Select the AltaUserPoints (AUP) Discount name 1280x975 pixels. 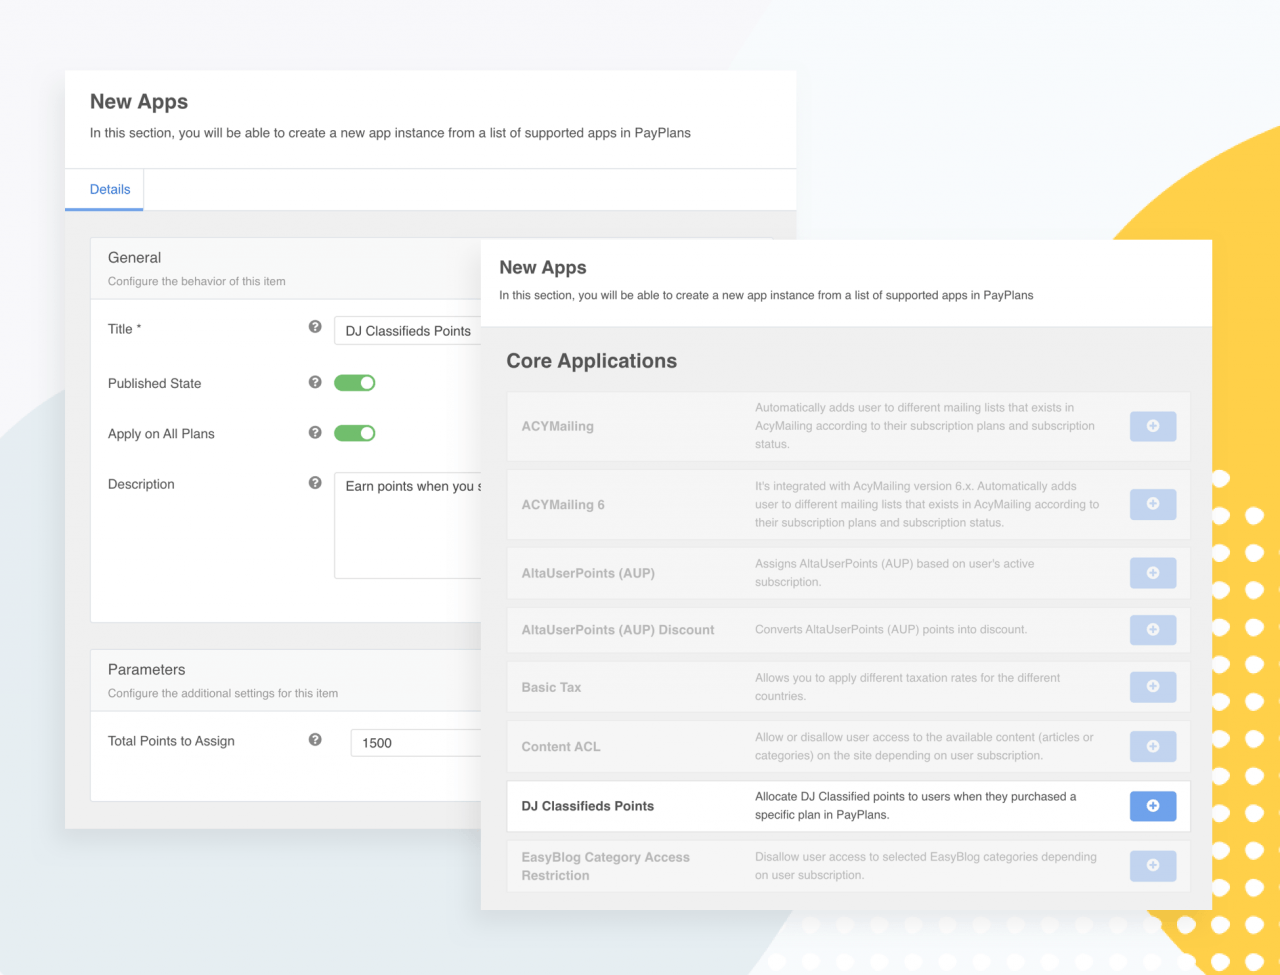(618, 630)
